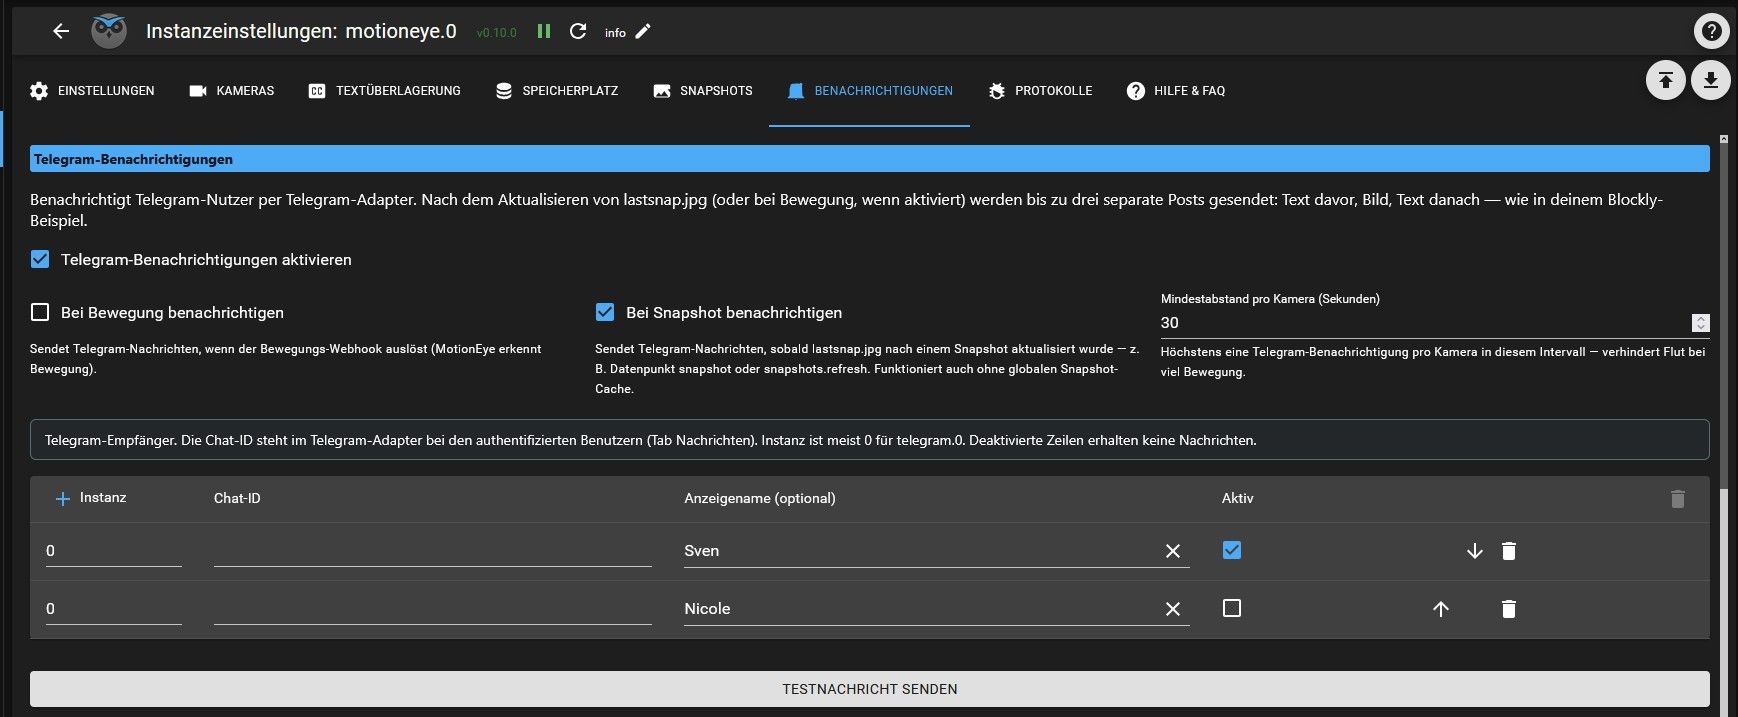The height and width of the screenshot is (717, 1738).
Task: Enable Bei Bewegung benachrichtigen checkbox
Action: tap(40, 312)
